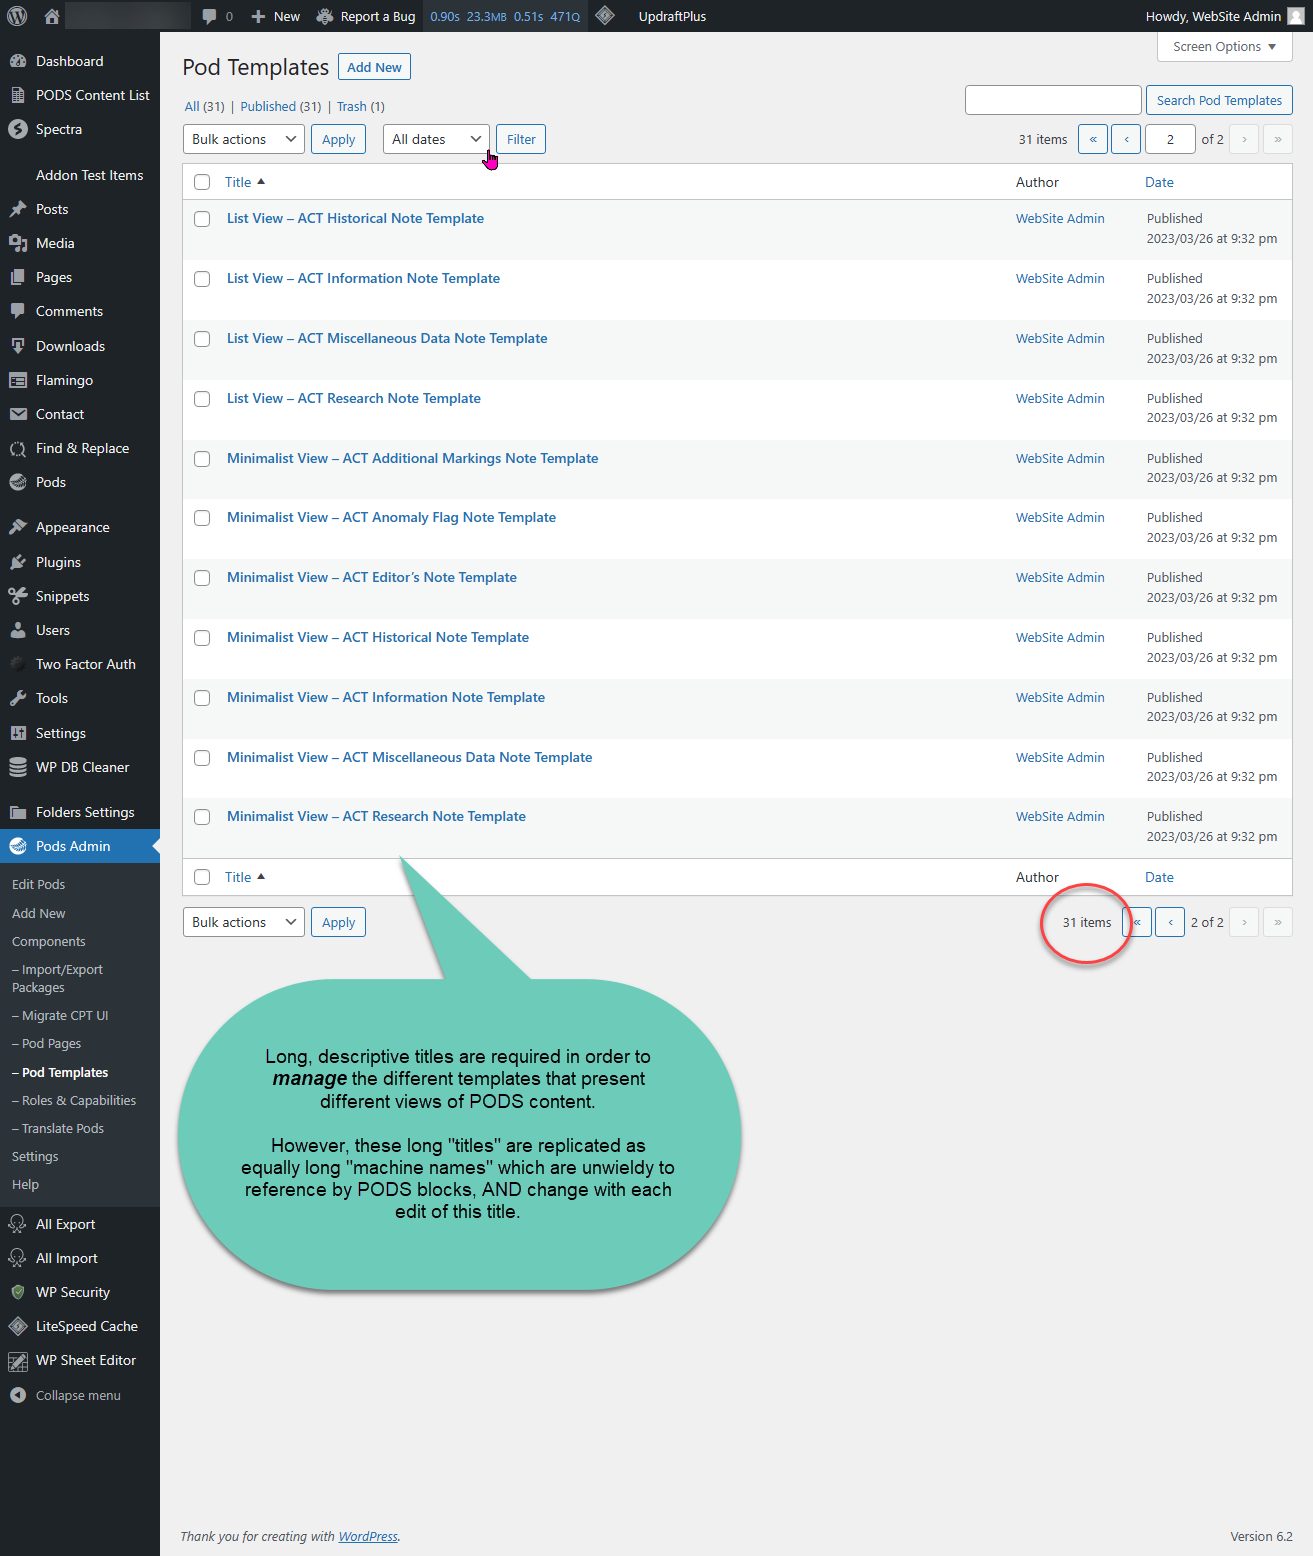Viewport: 1313px width, 1556px height.
Task: Select the Media sidebar icon
Action: pos(18,243)
